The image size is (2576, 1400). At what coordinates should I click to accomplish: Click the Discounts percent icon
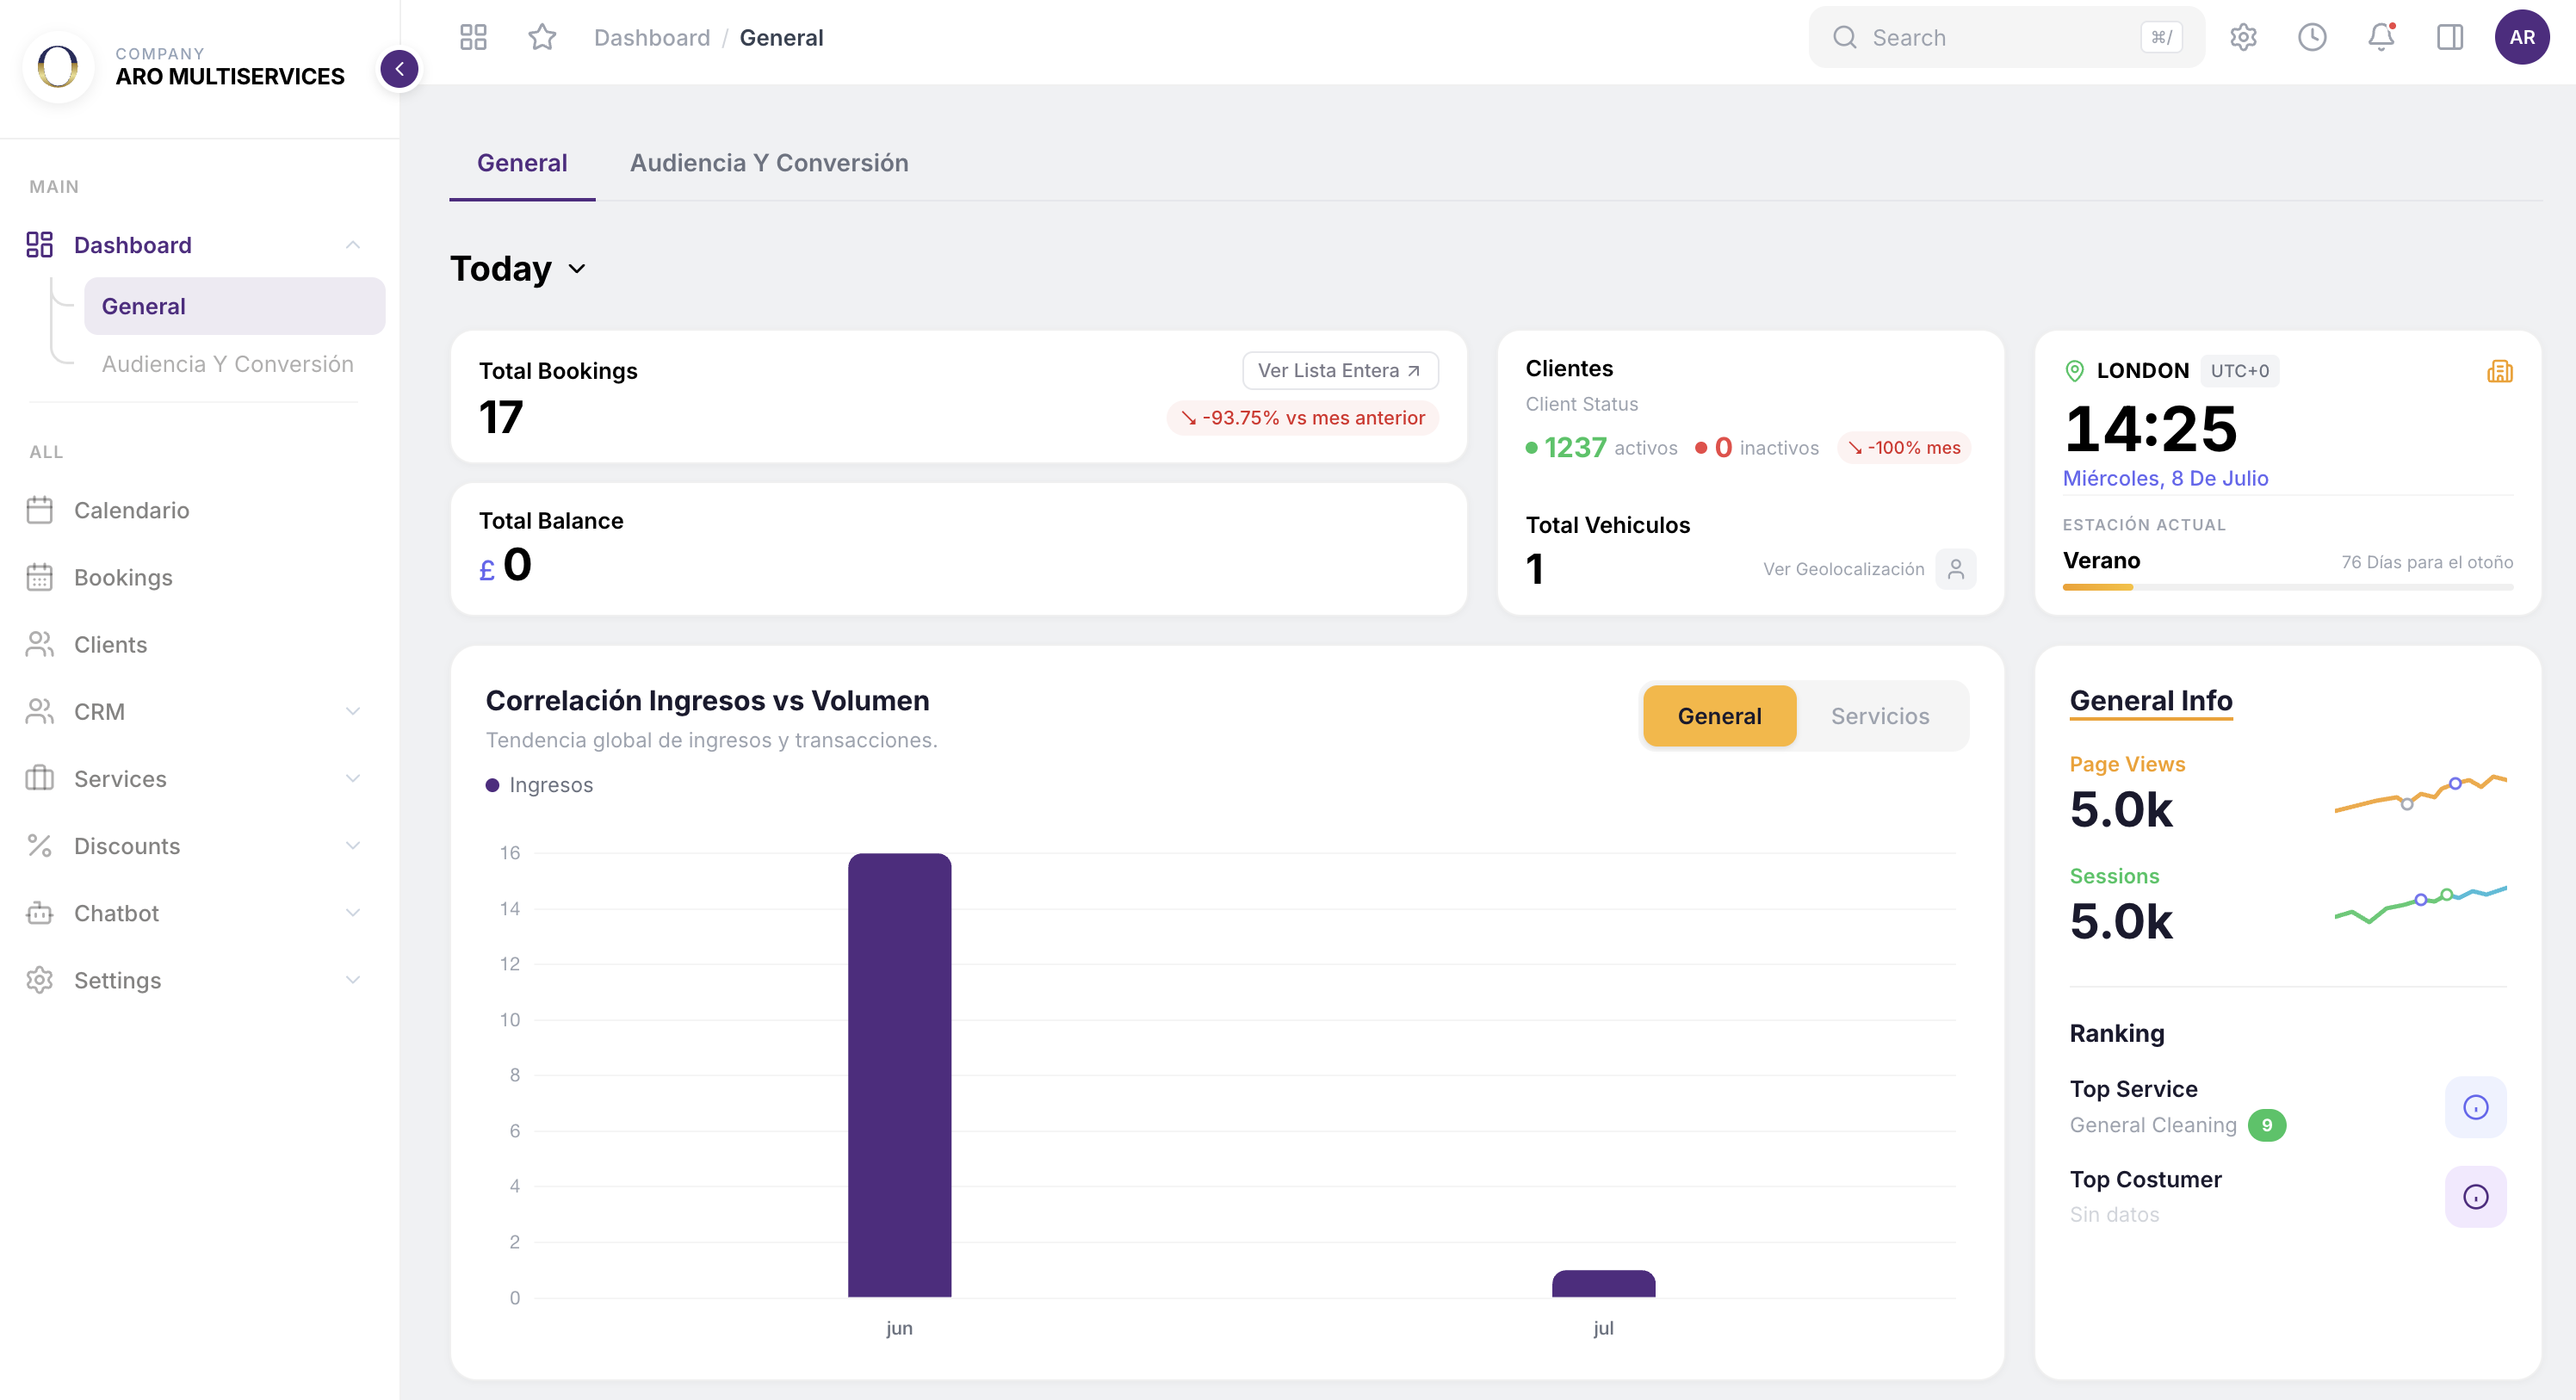pos(40,845)
